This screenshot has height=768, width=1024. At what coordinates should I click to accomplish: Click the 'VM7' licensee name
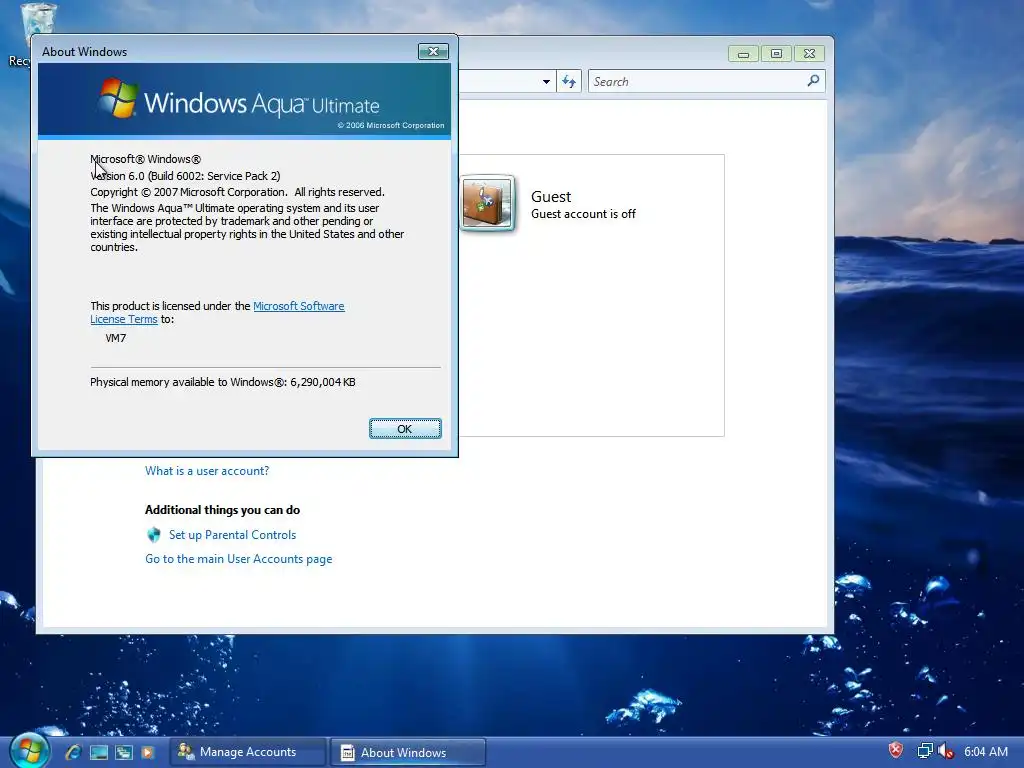pos(116,338)
